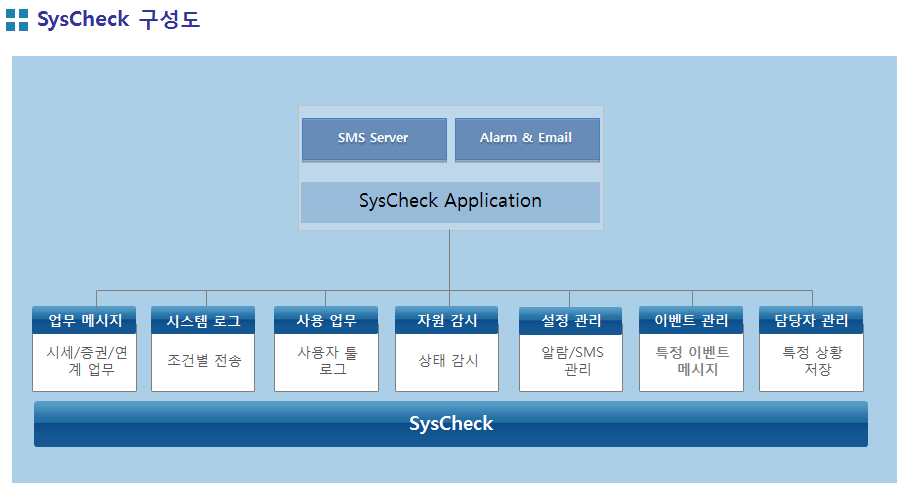This screenshot has width=903, height=490.
Task: Click the 사용자 툴 로그 text
Action: [x=327, y=360]
